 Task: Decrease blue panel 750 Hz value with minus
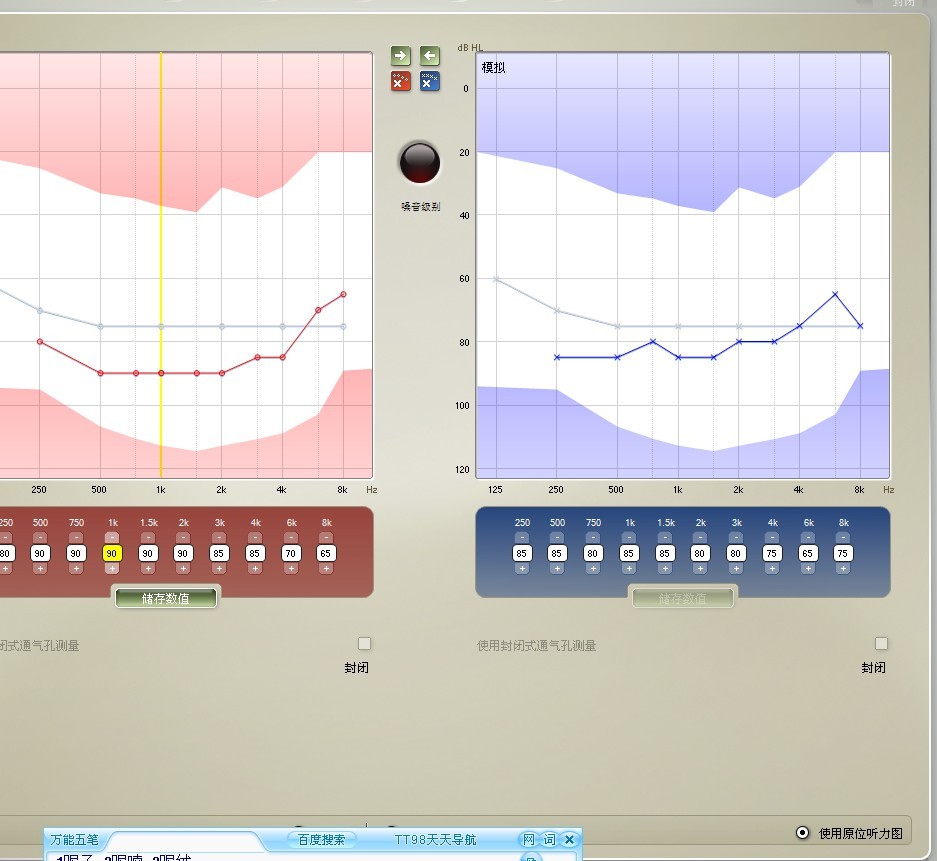tap(593, 538)
